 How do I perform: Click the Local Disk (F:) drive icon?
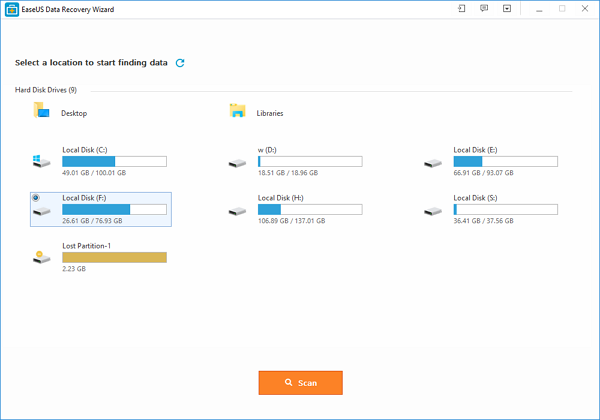(x=41, y=211)
